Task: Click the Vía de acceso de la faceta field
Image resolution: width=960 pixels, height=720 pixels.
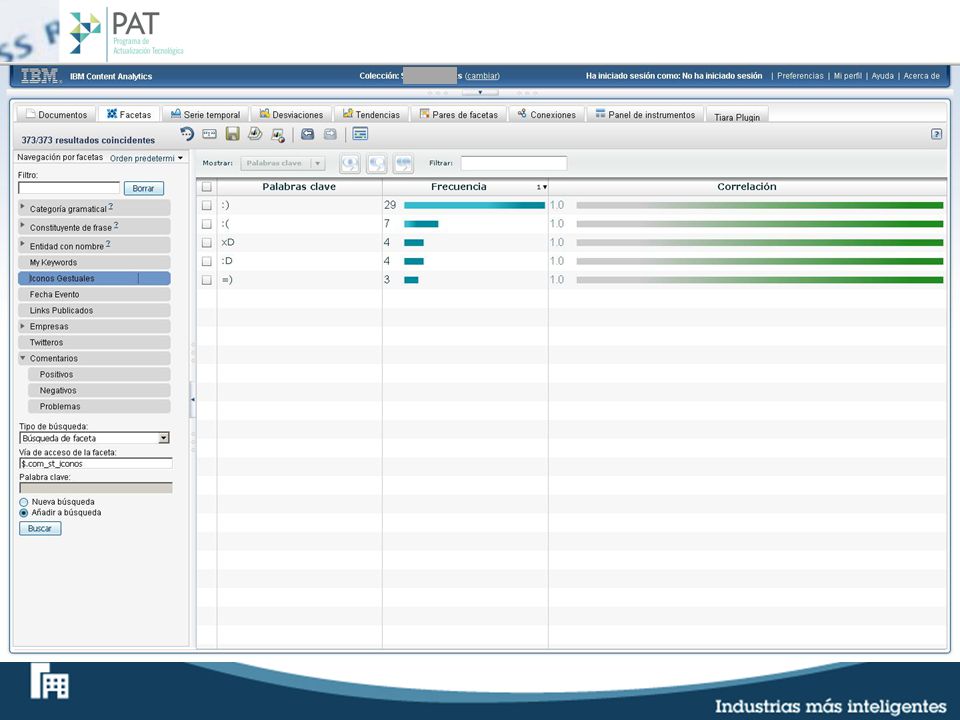Action: pyautogui.click(x=96, y=463)
